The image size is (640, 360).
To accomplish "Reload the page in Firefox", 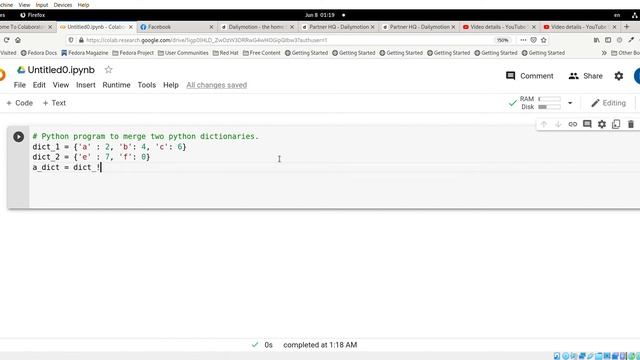I will click(x=6, y=40).
